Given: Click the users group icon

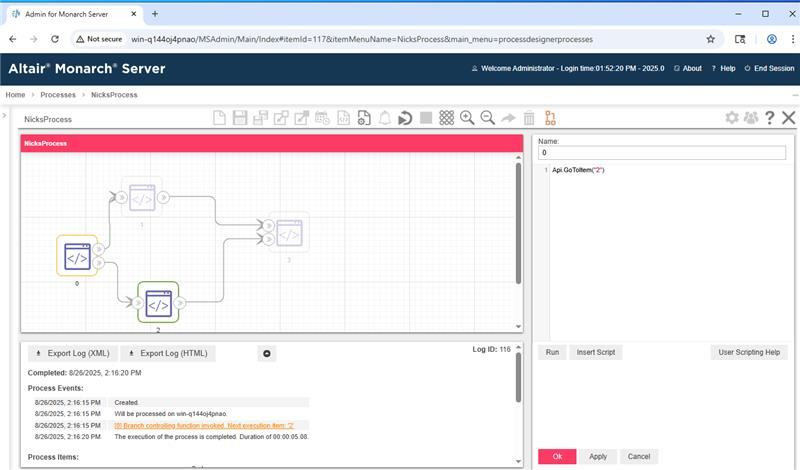Looking at the screenshot, I should click(x=751, y=118).
